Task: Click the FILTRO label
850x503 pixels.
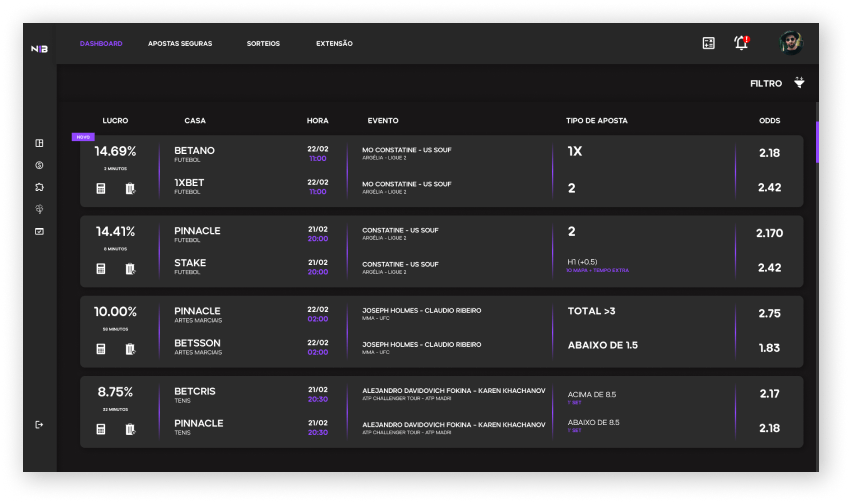Action: tap(766, 84)
